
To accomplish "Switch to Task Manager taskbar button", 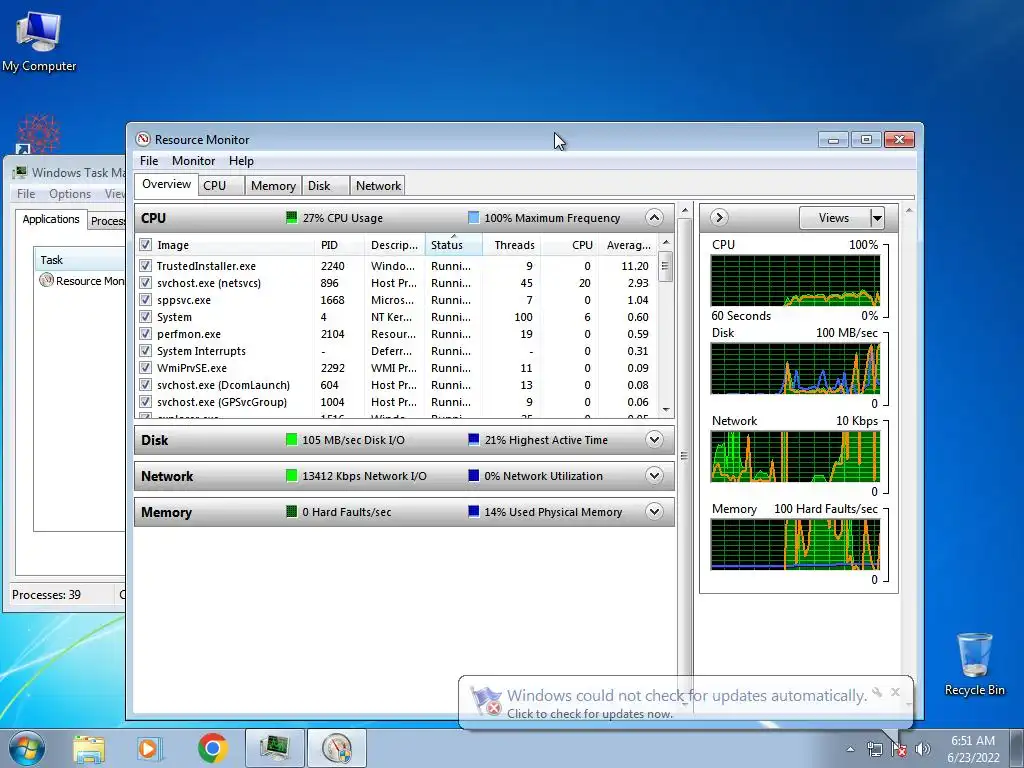I will click(275, 748).
